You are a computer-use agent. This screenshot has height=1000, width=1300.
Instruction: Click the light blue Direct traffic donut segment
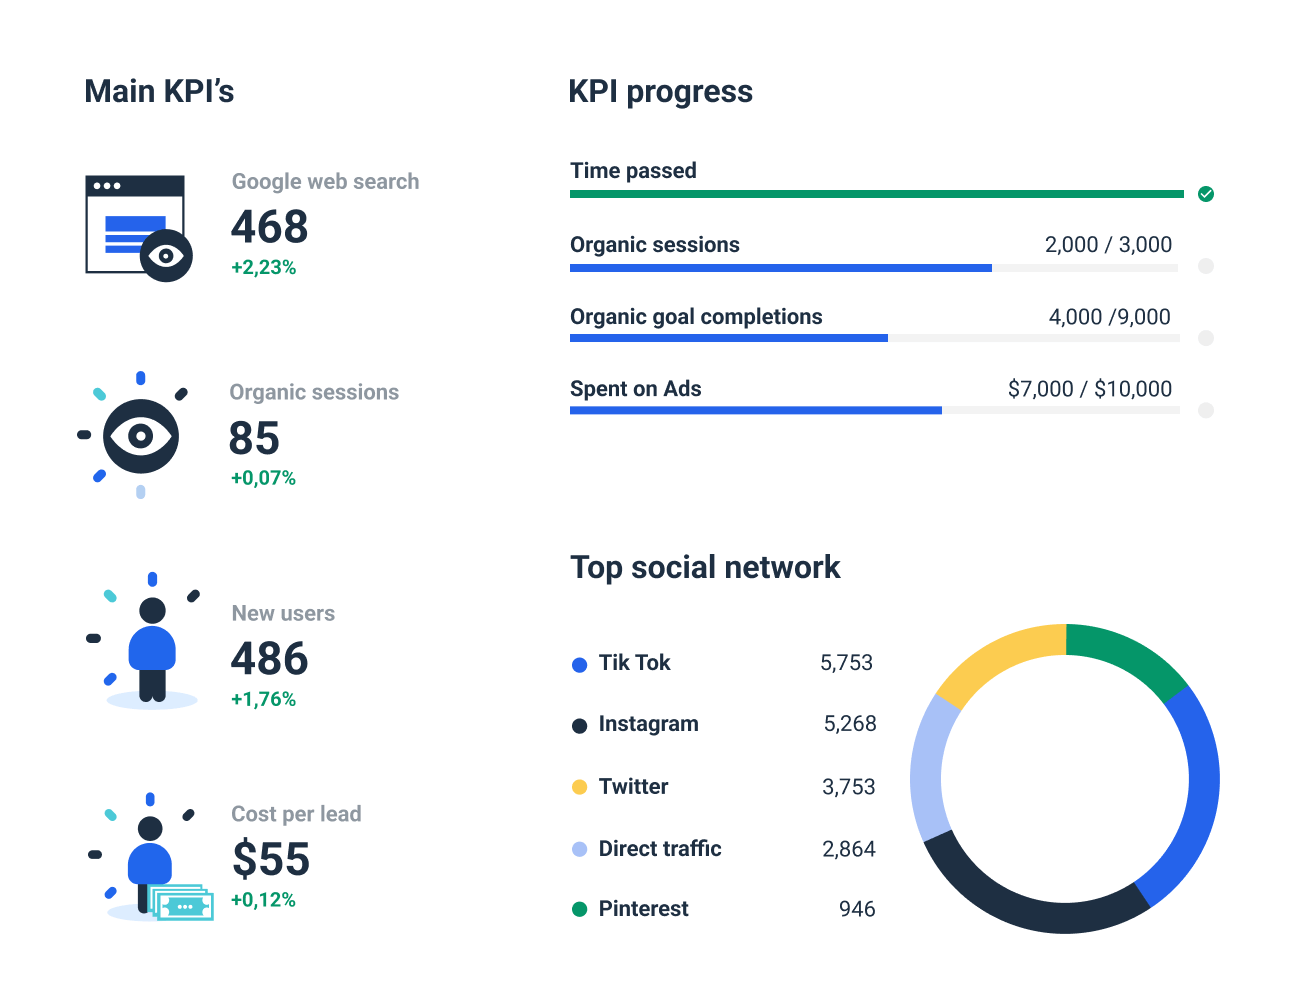(928, 768)
